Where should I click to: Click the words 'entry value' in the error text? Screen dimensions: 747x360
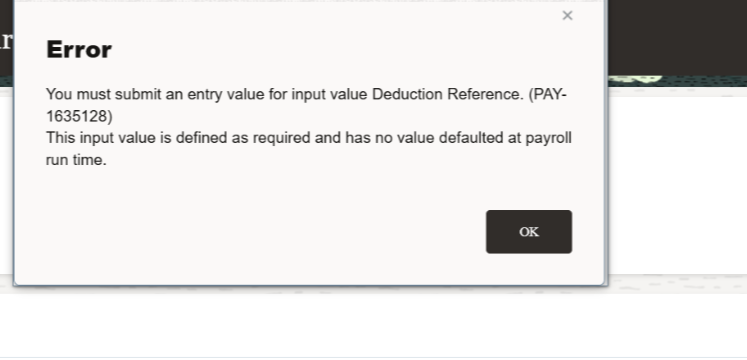click(x=225, y=94)
